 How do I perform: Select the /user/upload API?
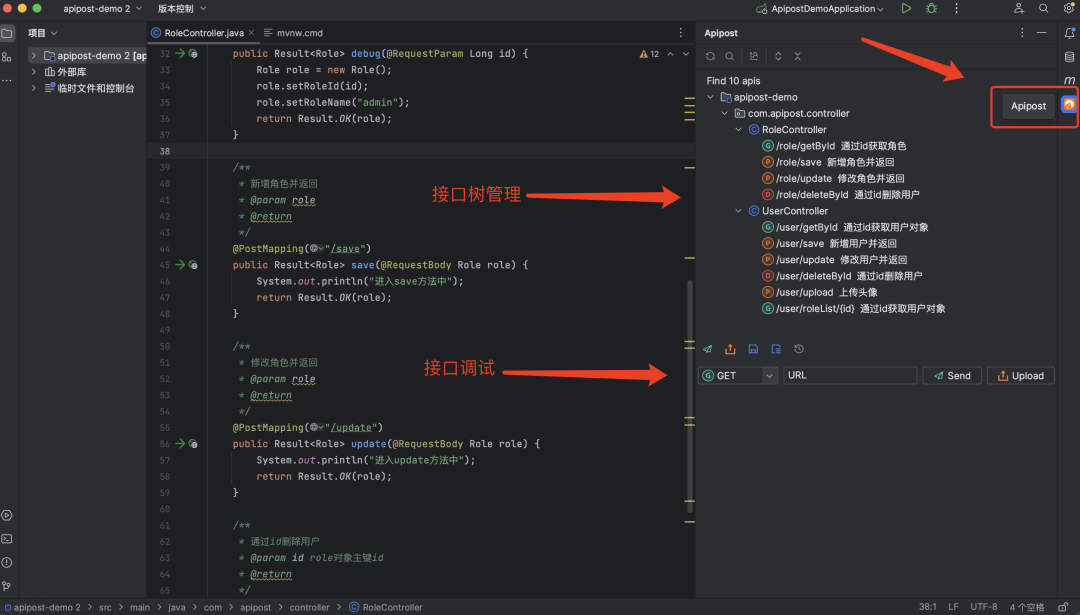tap(820, 292)
